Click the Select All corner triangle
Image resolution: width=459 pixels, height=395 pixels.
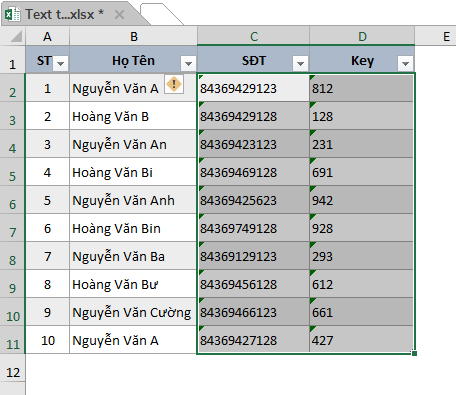tap(16, 36)
